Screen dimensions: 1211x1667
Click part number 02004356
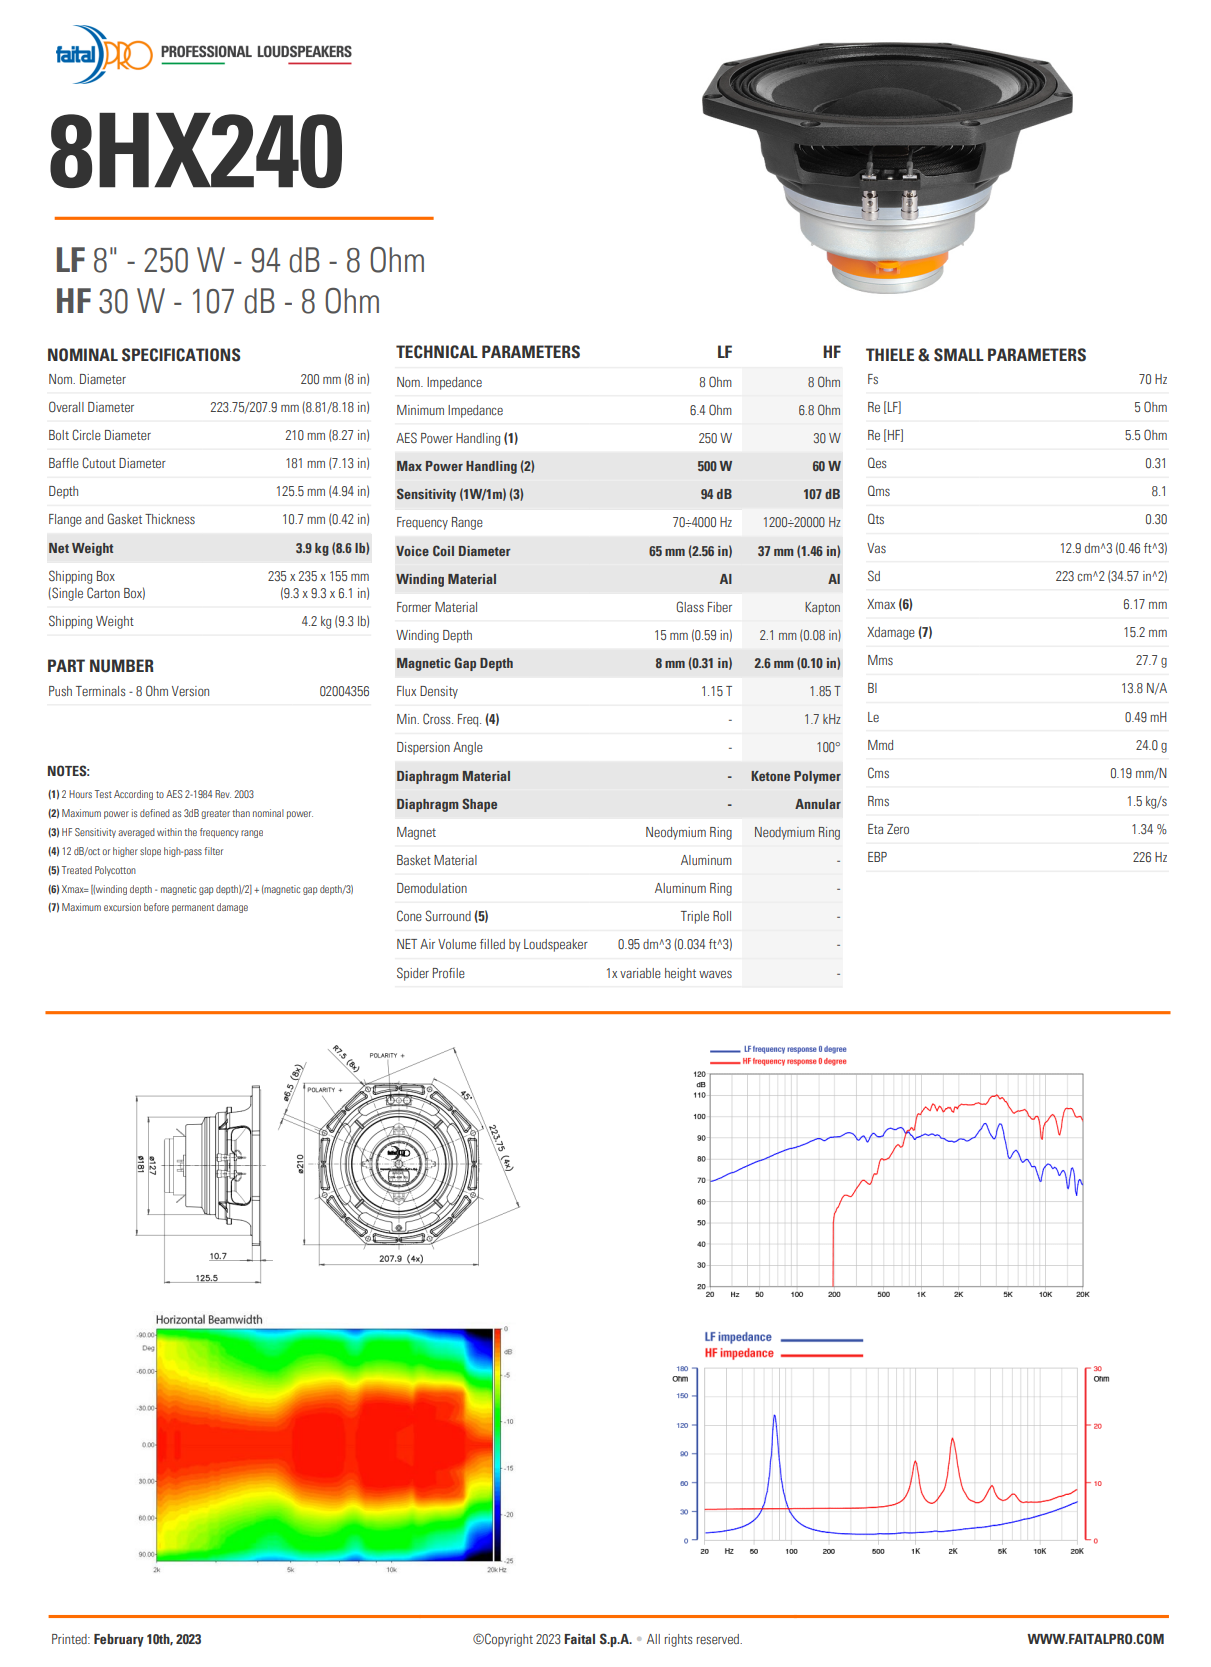pos(345,692)
